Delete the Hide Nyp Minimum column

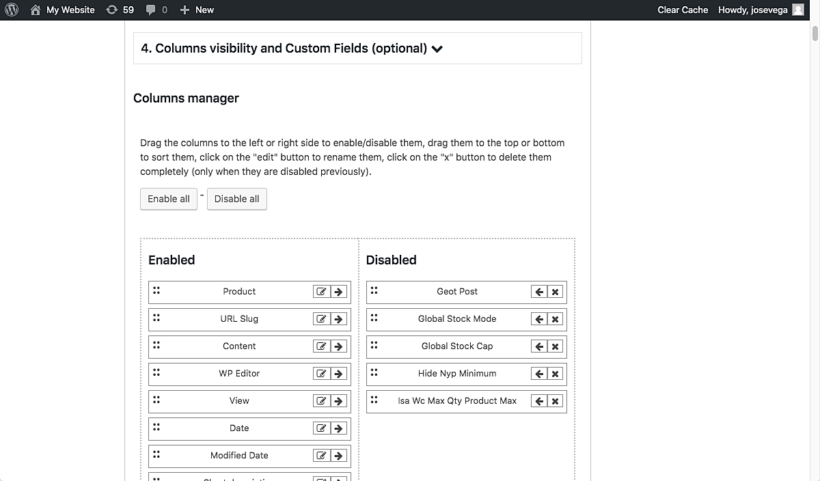tap(555, 373)
